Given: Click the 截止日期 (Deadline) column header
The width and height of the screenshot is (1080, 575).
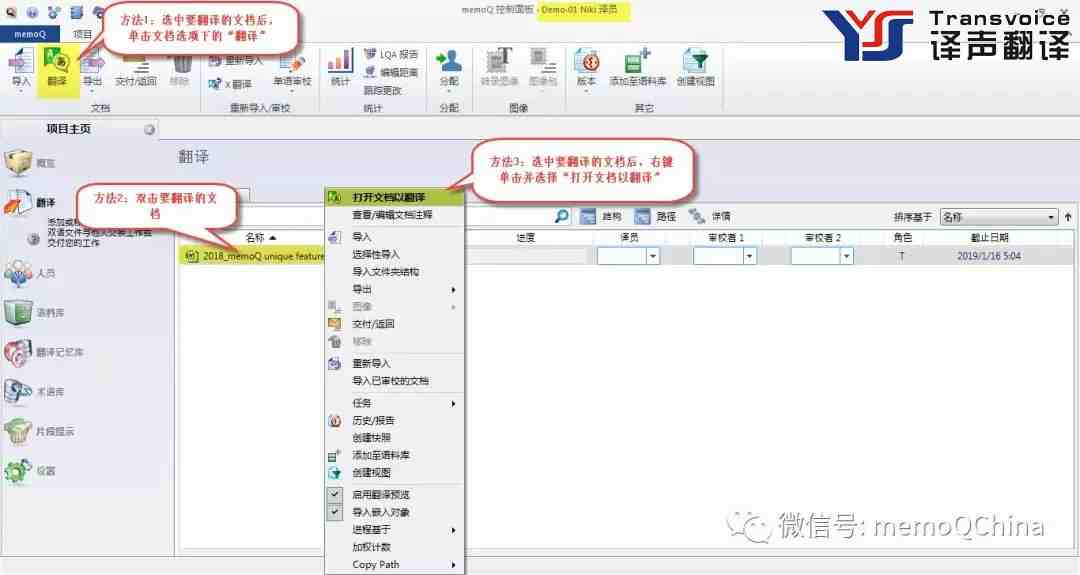Looking at the screenshot, I should click(x=989, y=238).
